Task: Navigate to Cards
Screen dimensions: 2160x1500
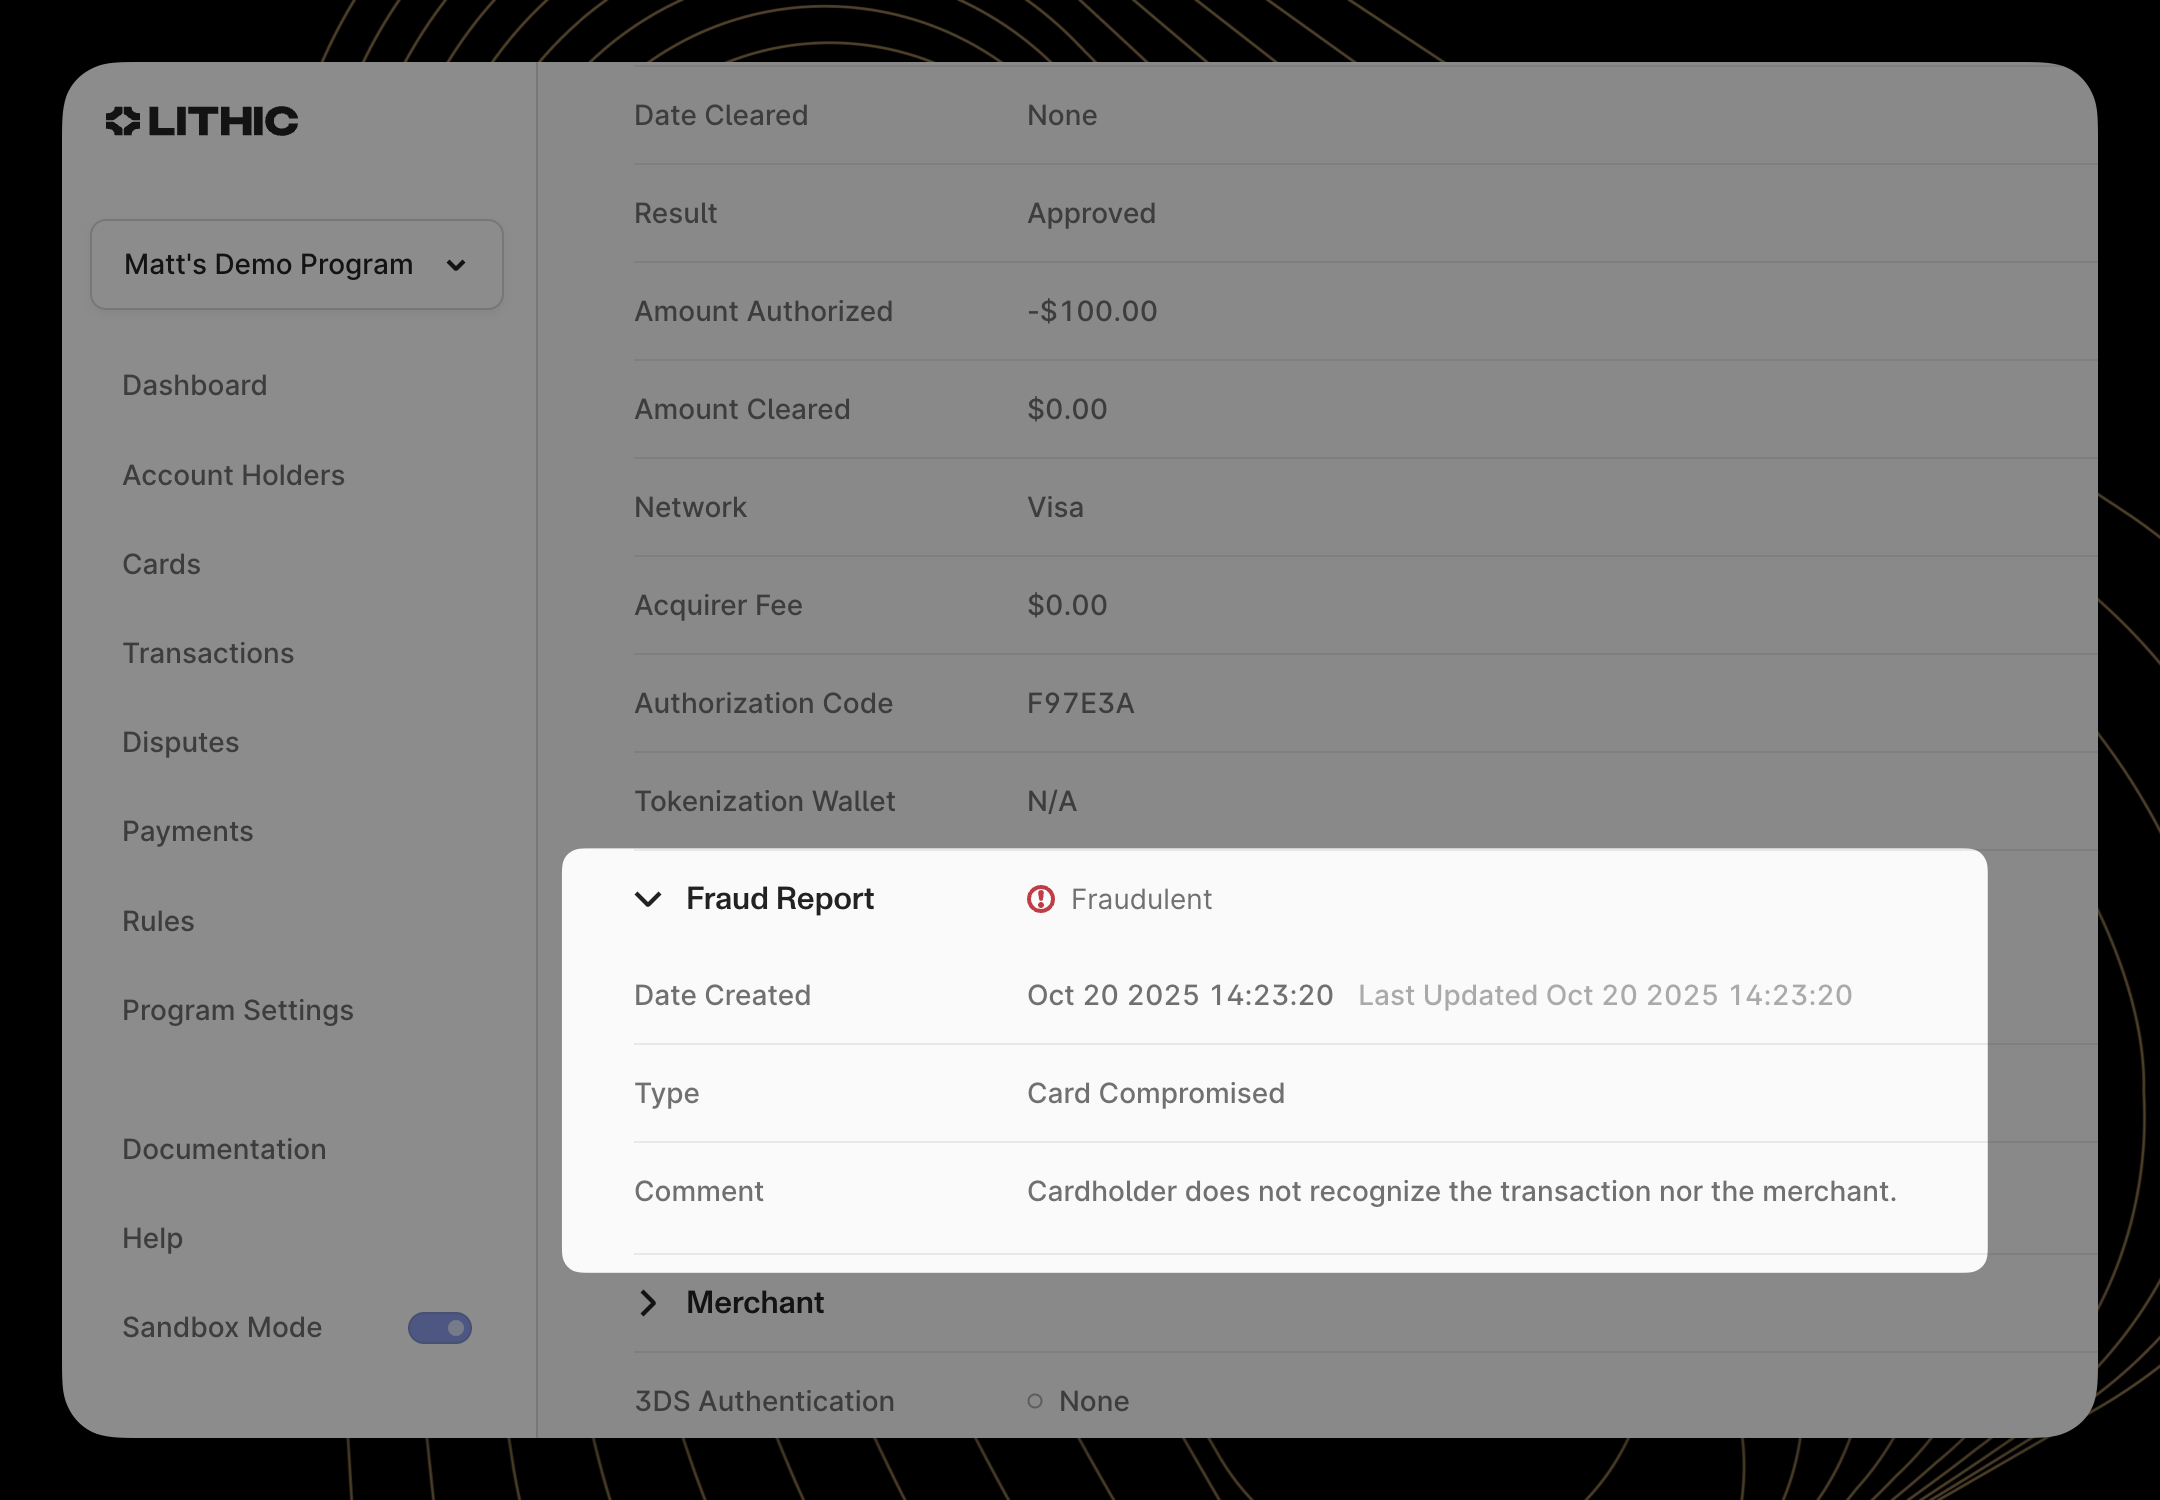Action: (x=161, y=564)
